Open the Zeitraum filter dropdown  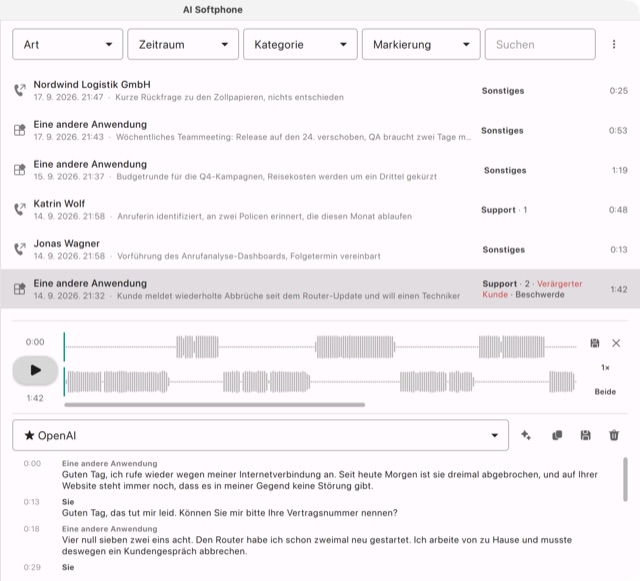coord(183,44)
